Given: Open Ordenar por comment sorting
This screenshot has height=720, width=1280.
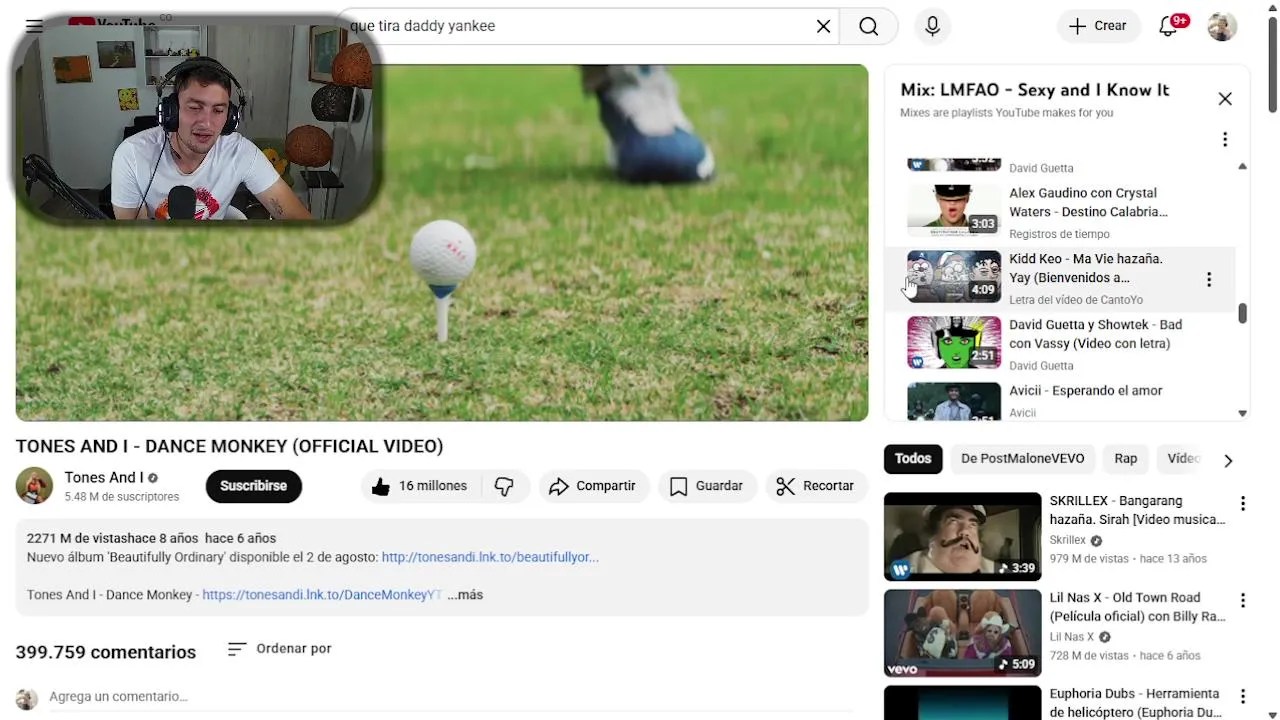Looking at the screenshot, I should [279, 649].
